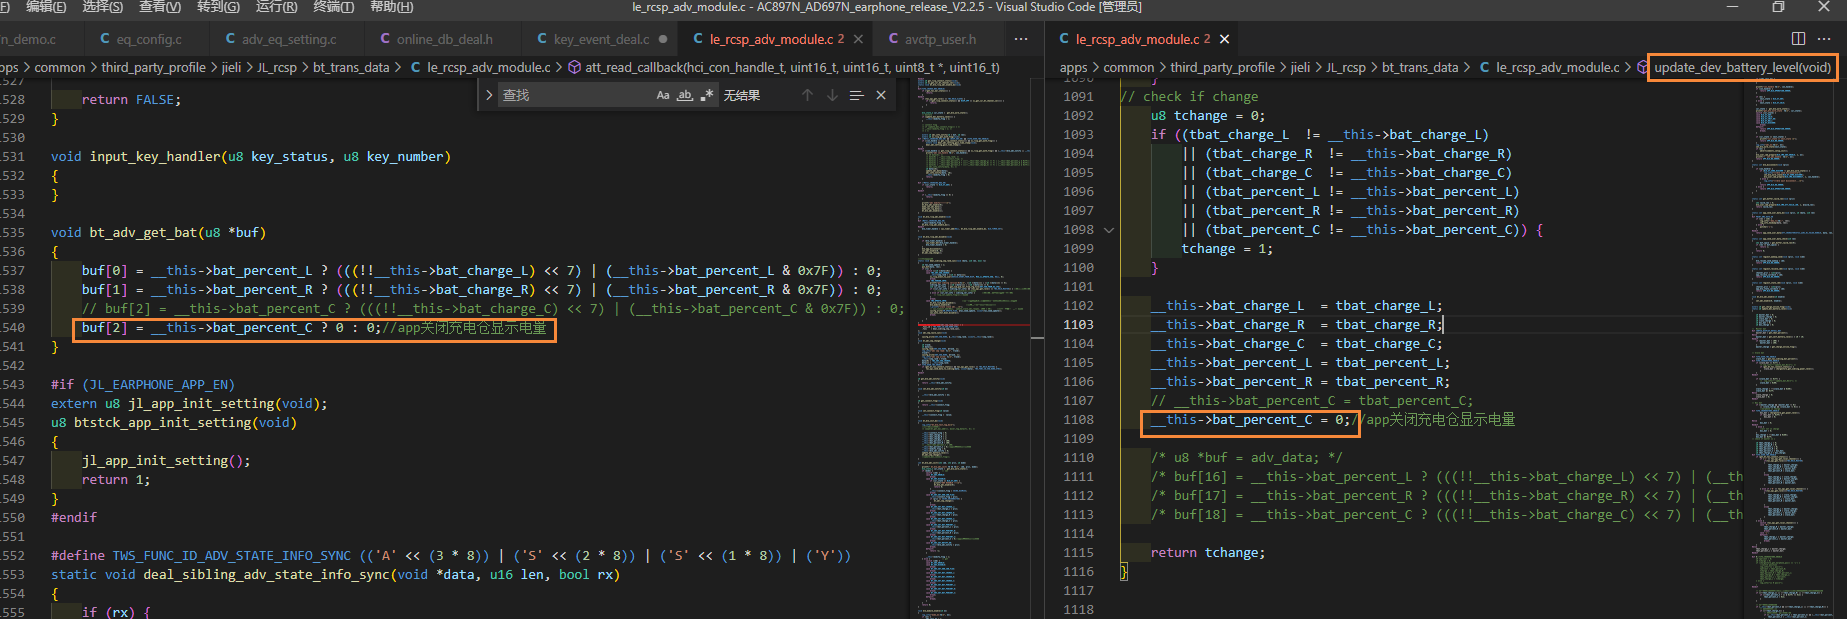Open the 终端(T) menu
Viewport: 1847px width, 619px height.
pyautogui.click(x=334, y=7)
